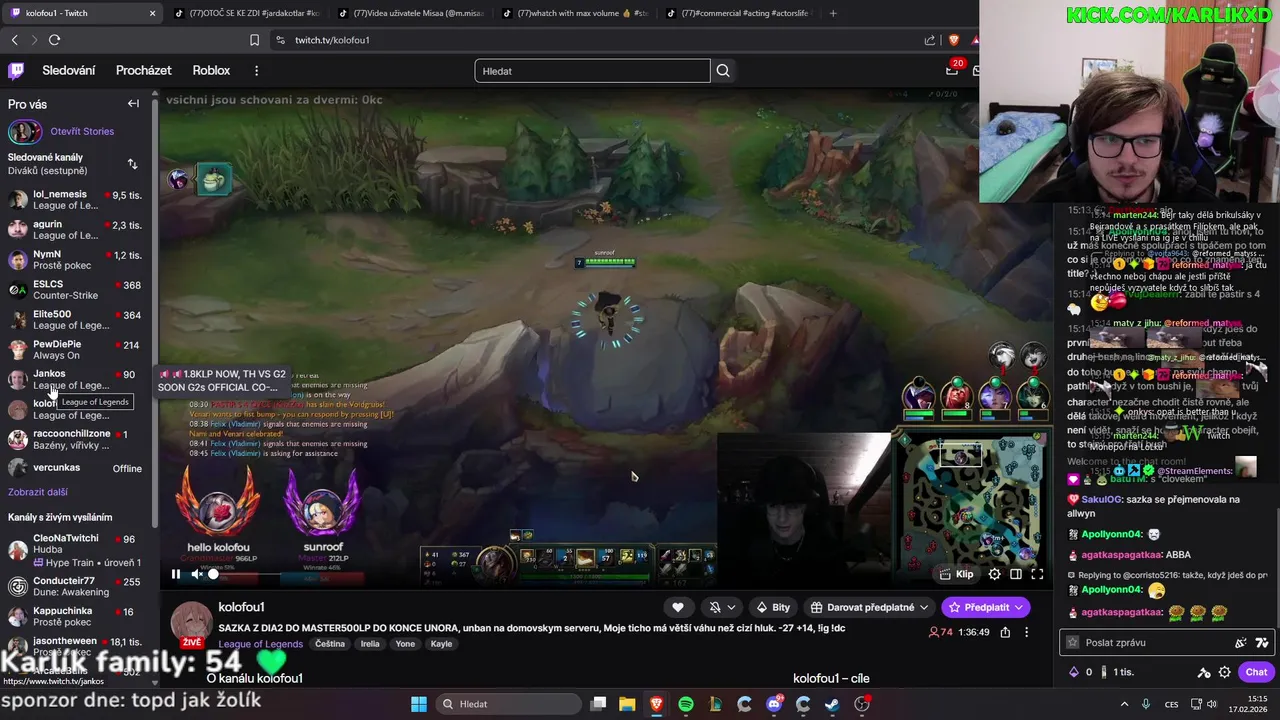Open stream more options menu
Viewport: 1280px width, 720px height.
pyautogui.click(x=1026, y=632)
